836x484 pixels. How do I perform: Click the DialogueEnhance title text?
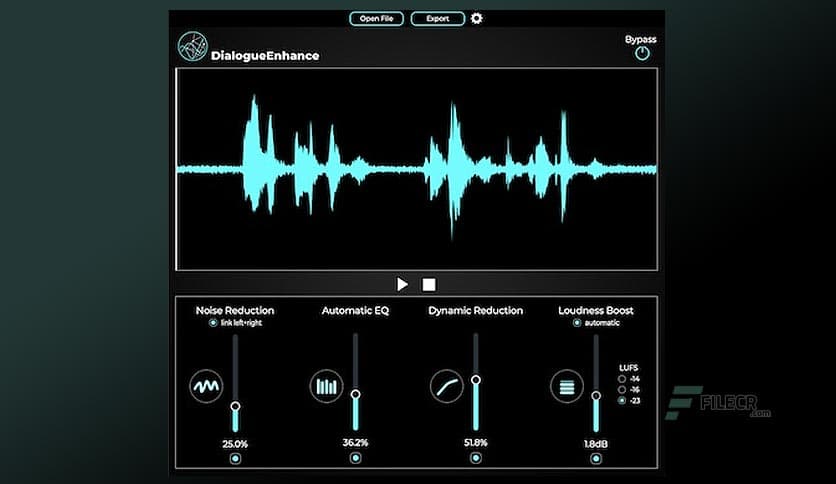(x=265, y=55)
